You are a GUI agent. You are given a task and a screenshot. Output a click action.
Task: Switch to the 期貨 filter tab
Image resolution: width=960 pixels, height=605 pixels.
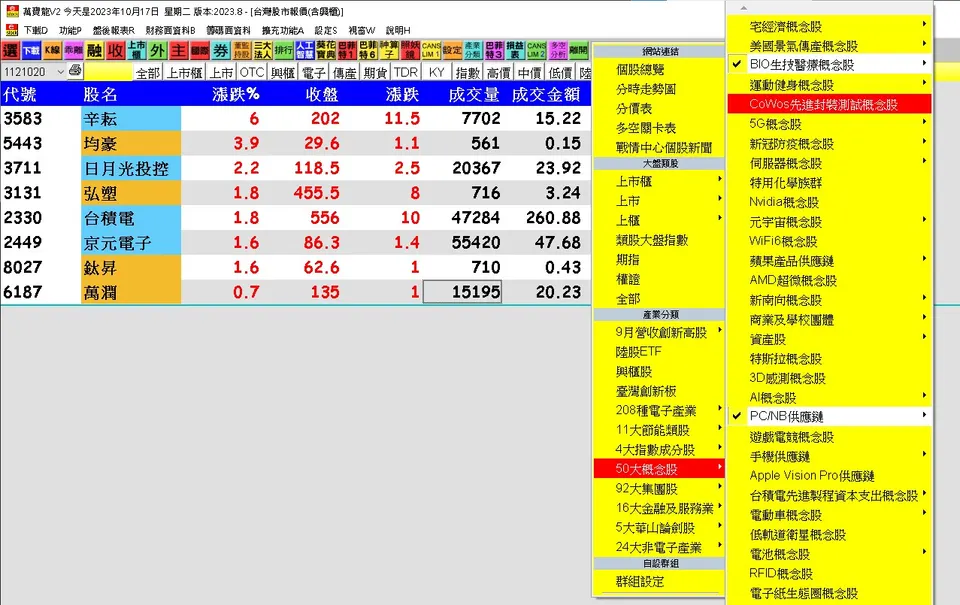pos(375,73)
